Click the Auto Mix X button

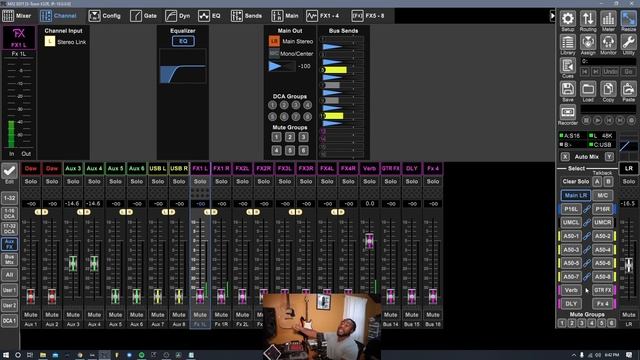point(565,157)
